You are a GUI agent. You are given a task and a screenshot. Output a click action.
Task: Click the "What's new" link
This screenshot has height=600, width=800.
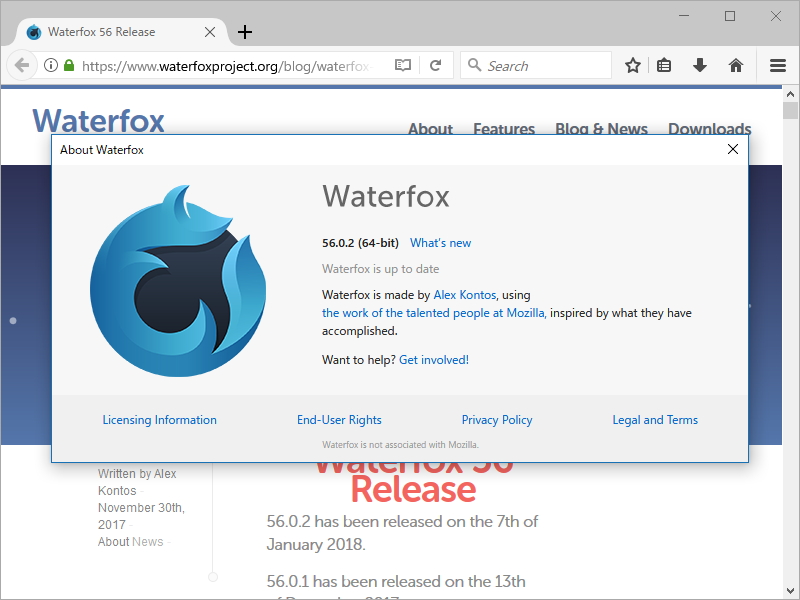click(440, 242)
